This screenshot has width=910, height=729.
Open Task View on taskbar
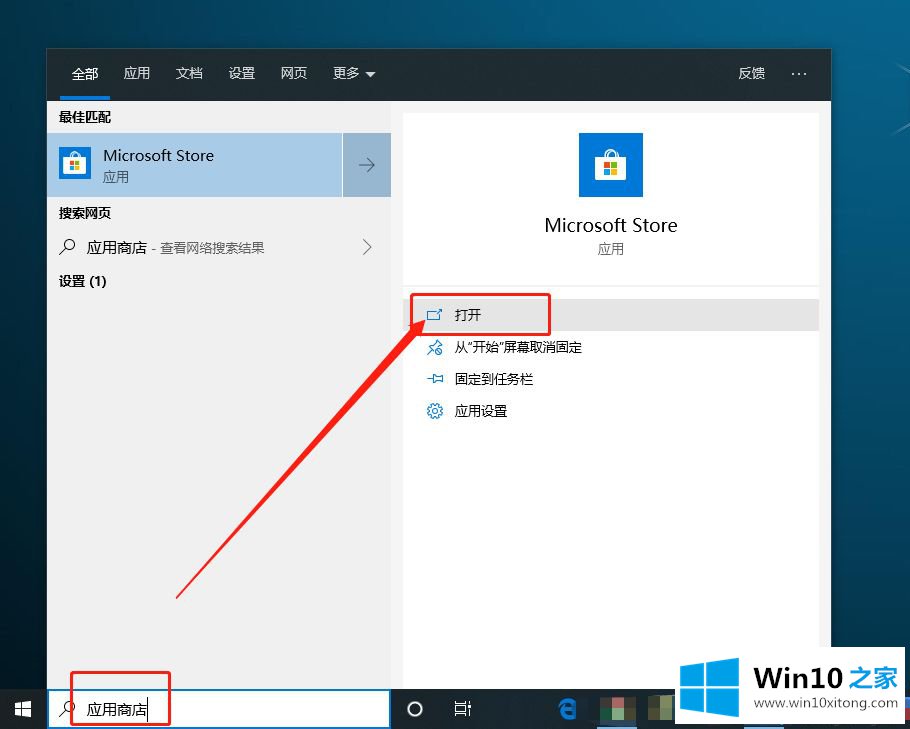tap(463, 709)
